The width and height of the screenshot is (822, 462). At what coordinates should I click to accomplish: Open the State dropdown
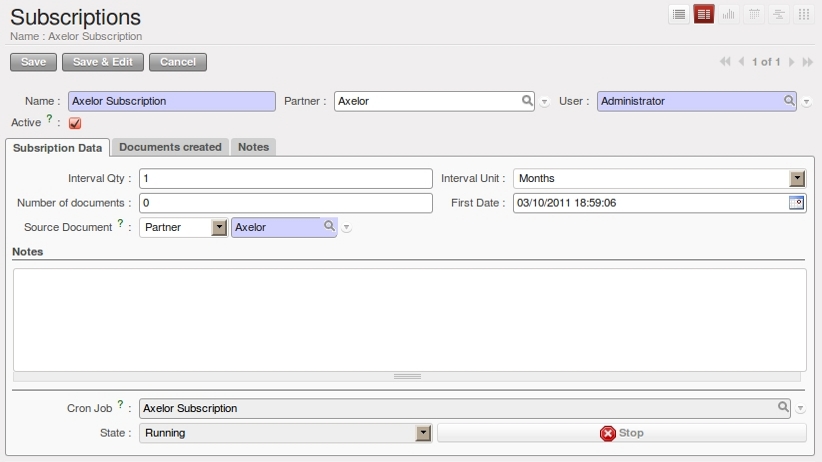click(423, 433)
